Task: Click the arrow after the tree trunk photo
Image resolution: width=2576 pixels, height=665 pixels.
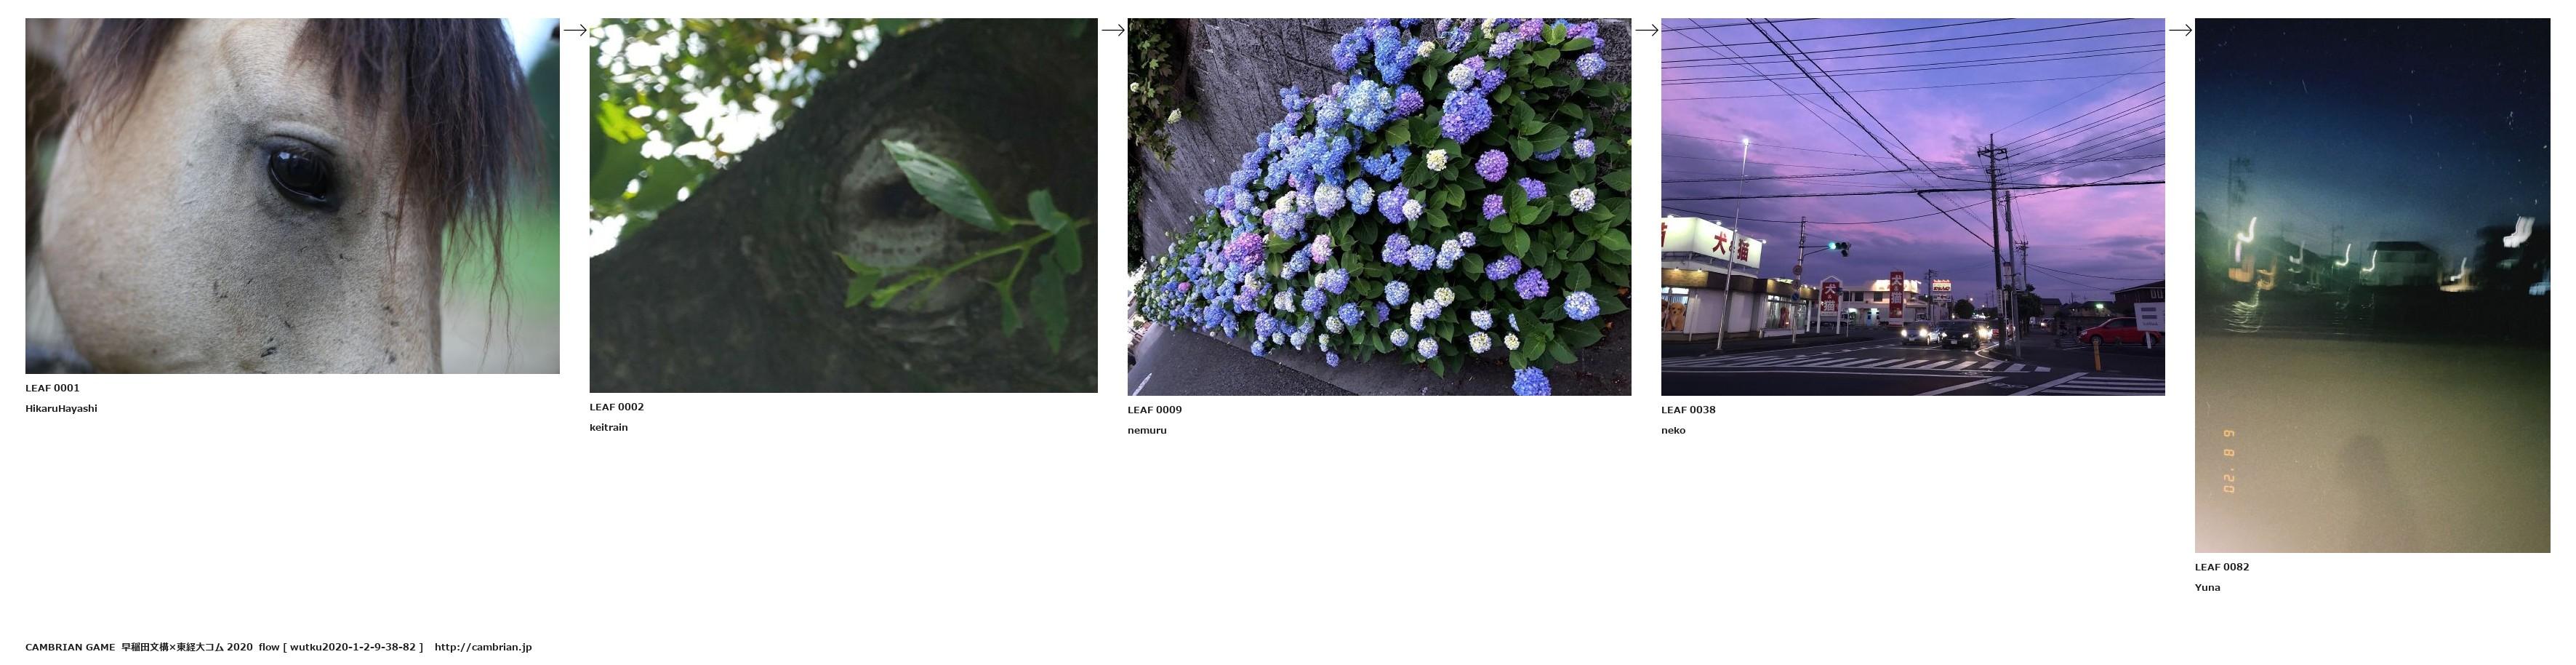Action: pos(1113,30)
